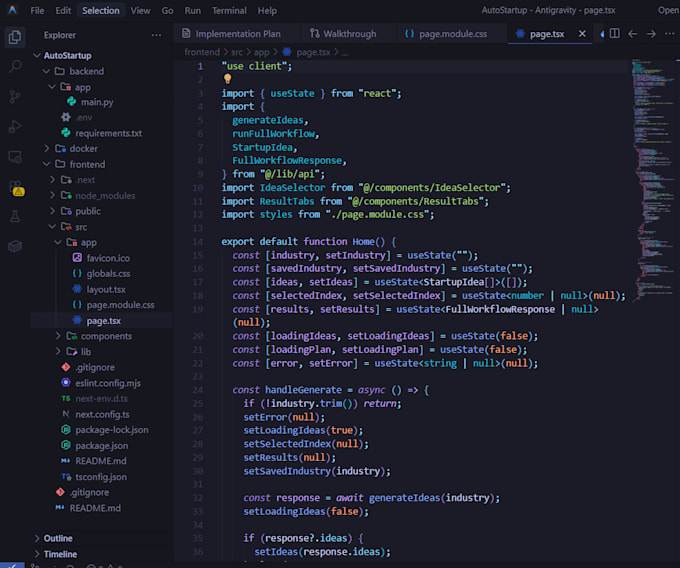Screen dimensions: 680x568
Task: Click the box-shaped activity bar icon
Action: pos(15,246)
